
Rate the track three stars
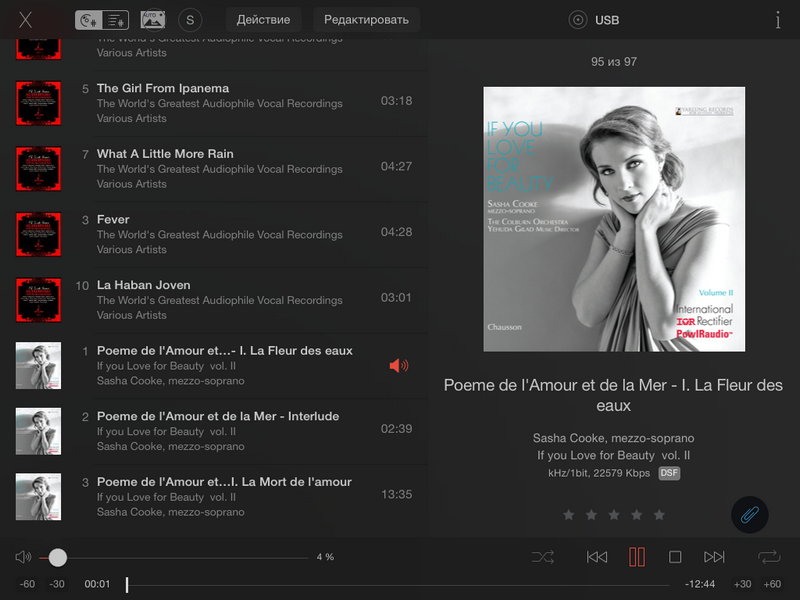pos(614,515)
